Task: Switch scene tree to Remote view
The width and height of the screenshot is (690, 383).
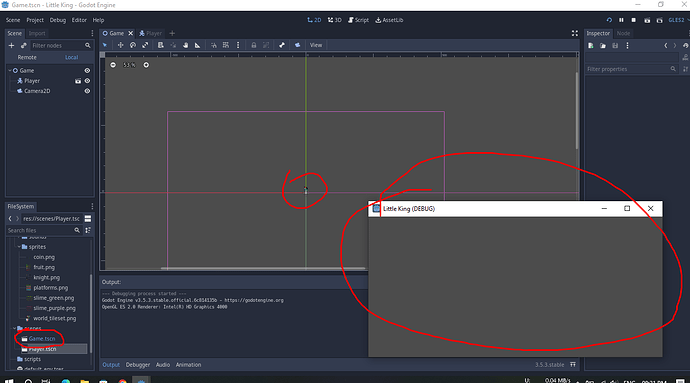Action: coord(27,57)
